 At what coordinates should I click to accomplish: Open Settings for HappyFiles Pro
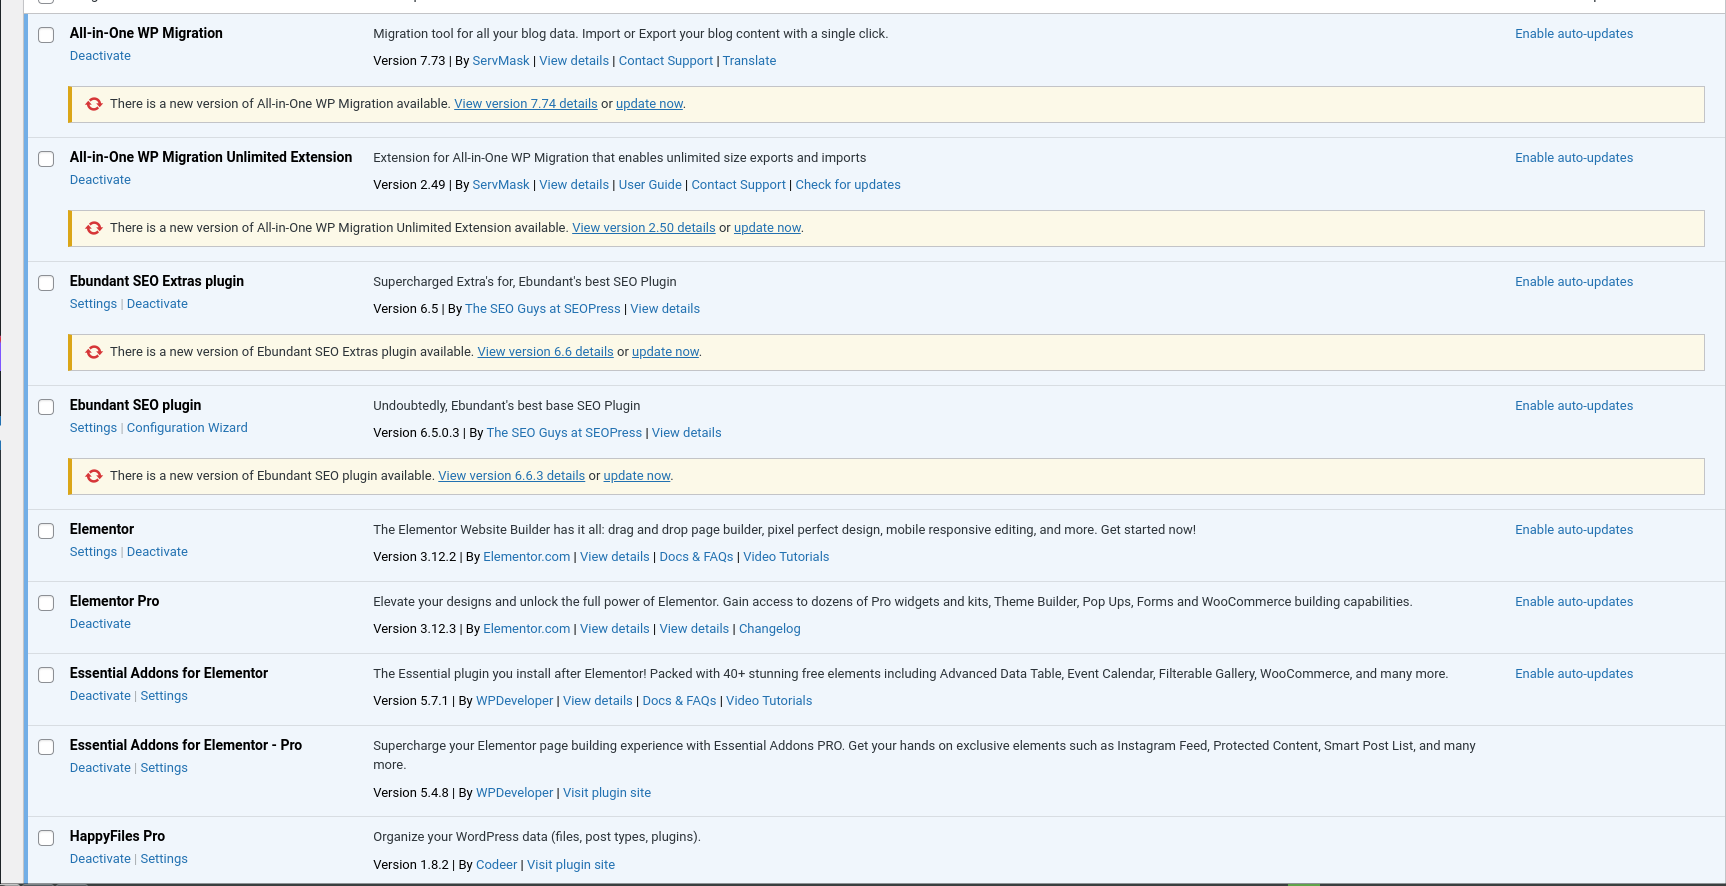coord(164,859)
